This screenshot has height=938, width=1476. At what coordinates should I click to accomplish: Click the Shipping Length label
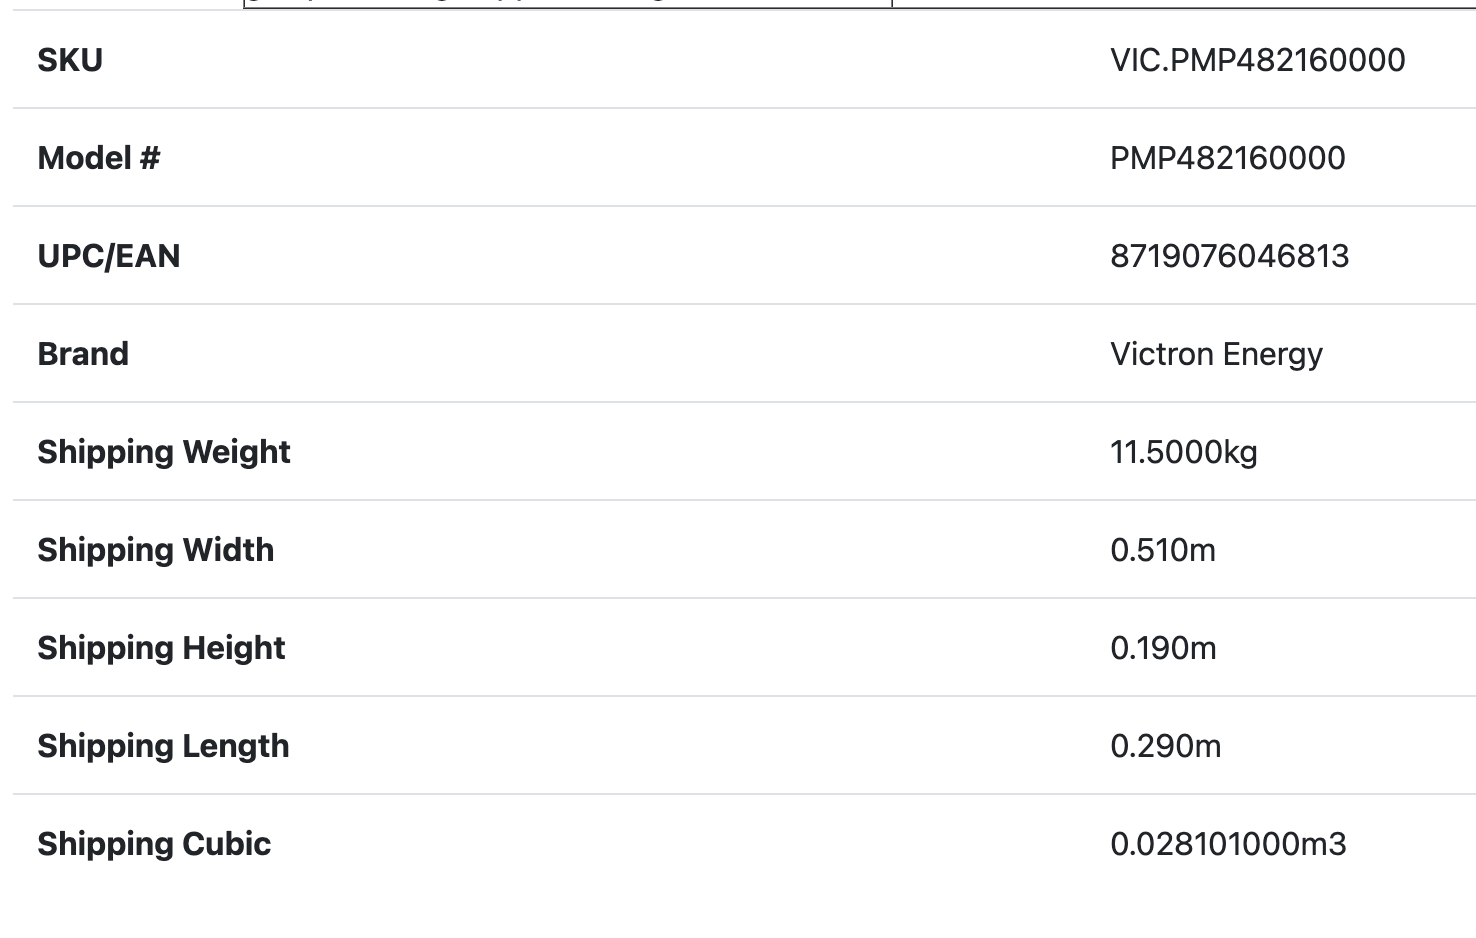pos(163,746)
